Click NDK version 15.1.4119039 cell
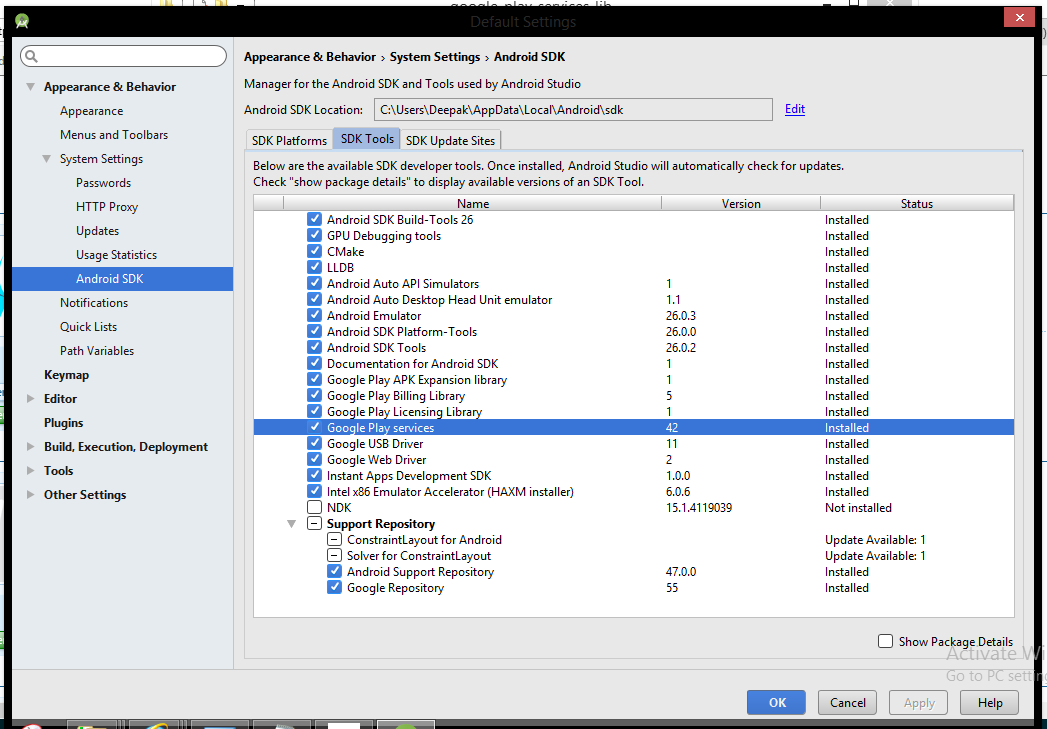 click(699, 508)
